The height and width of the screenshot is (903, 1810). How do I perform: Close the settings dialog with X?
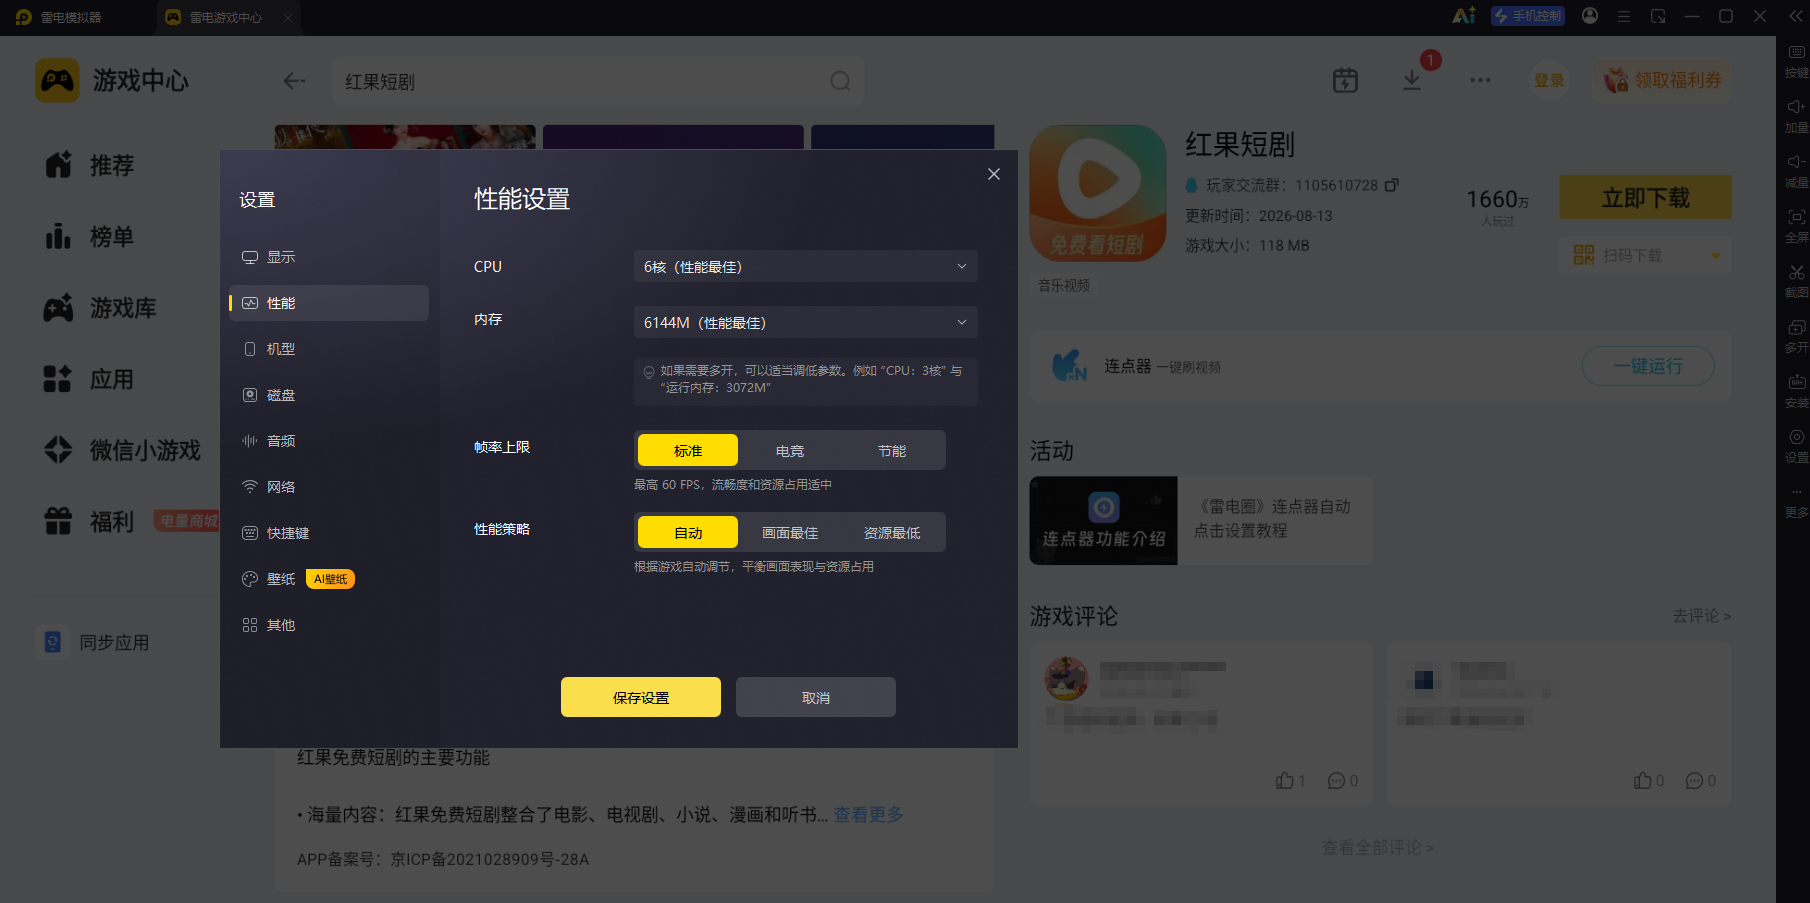click(994, 174)
